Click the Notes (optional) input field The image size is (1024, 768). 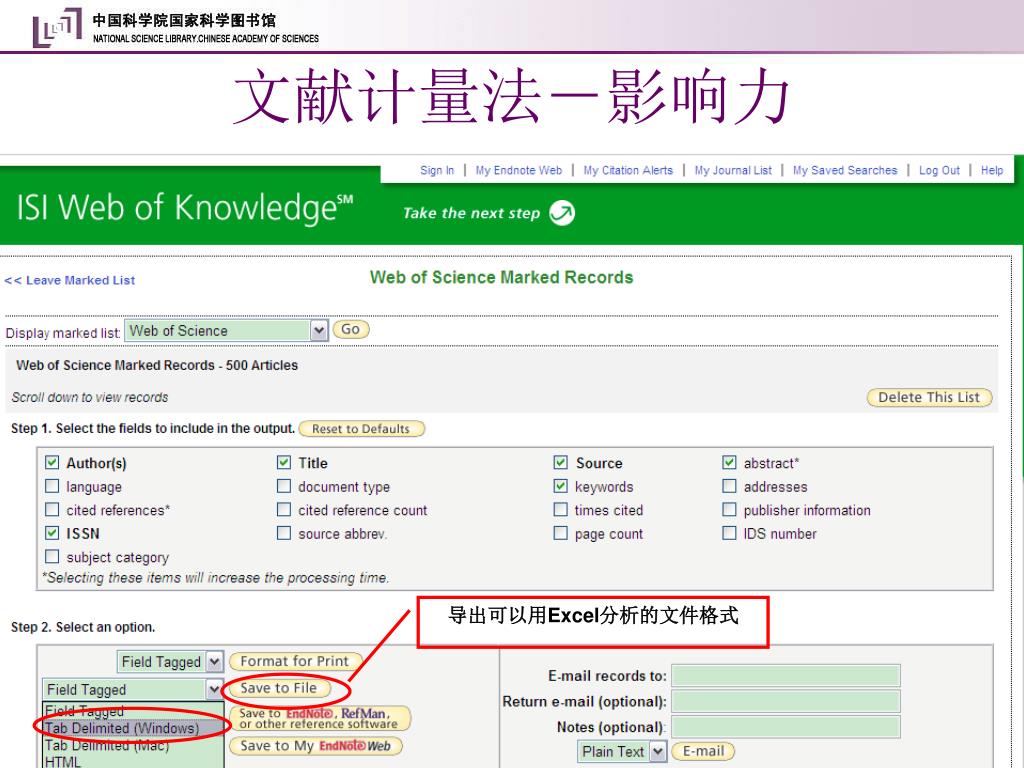pyautogui.click(x=786, y=727)
